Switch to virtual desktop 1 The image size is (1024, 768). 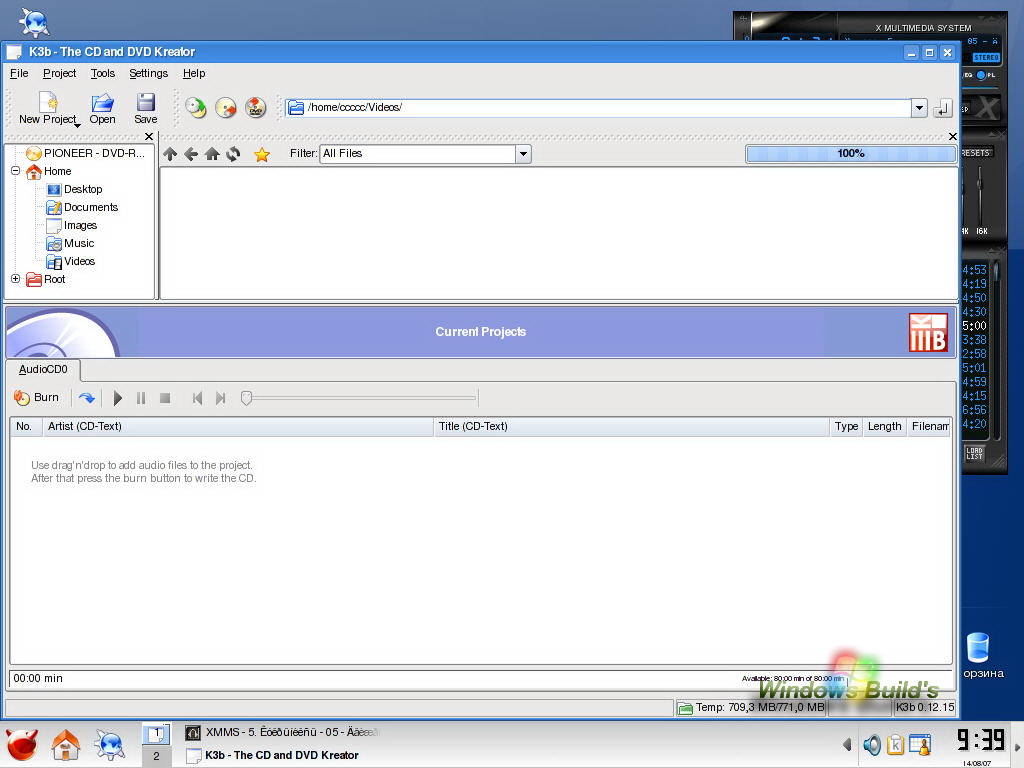tap(156, 734)
